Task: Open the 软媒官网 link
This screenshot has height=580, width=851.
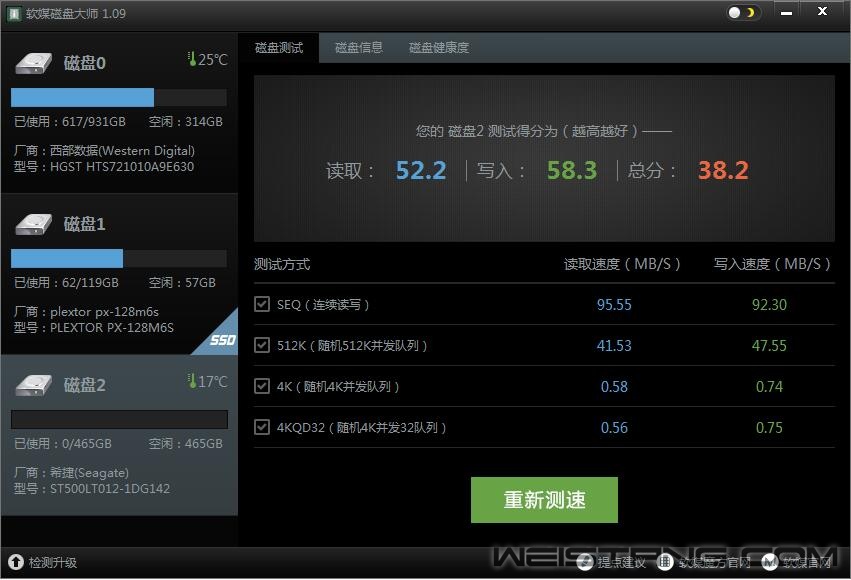Action: pos(806,563)
